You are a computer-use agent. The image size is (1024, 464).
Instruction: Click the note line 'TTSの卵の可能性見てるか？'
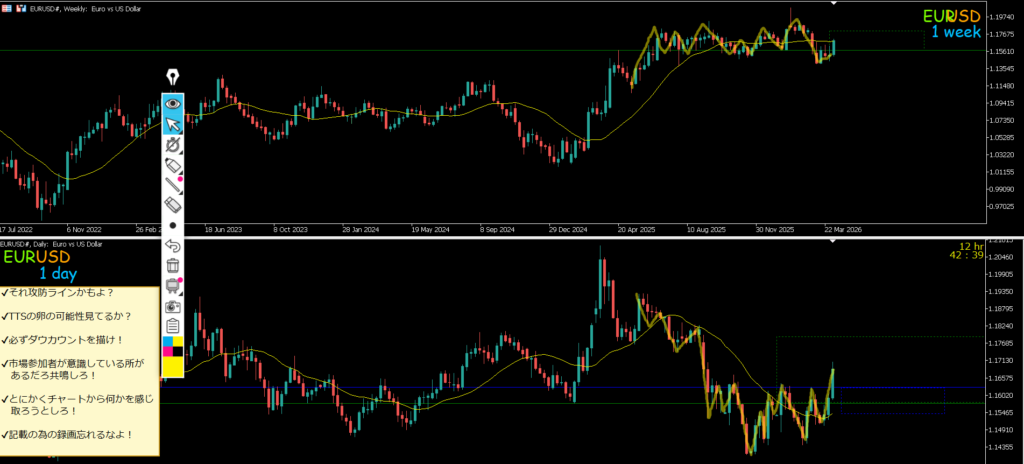coord(67,316)
